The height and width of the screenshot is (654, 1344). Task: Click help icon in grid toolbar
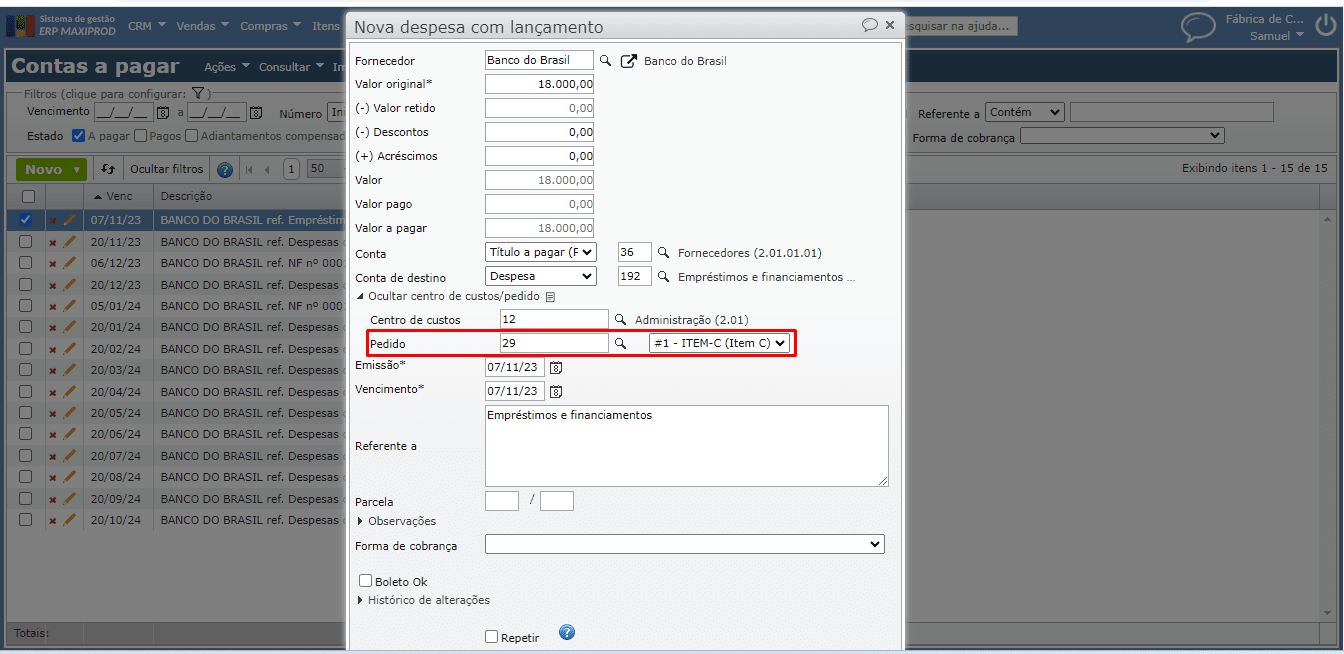[x=225, y=170]
